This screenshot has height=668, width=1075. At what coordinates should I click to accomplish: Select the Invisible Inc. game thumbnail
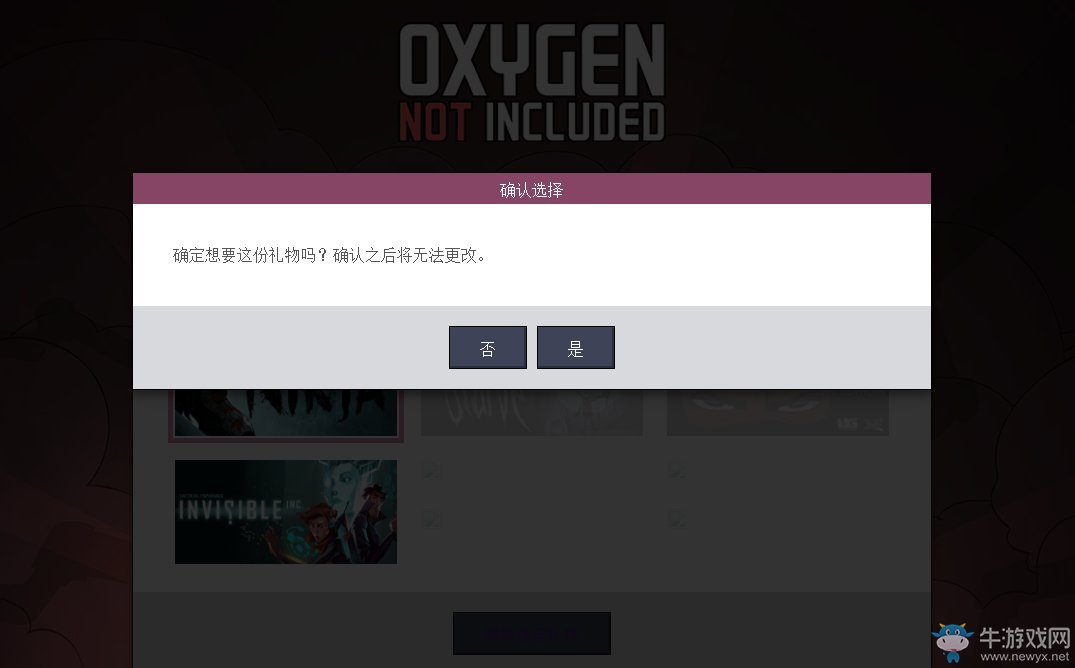[x=286, y=512]
